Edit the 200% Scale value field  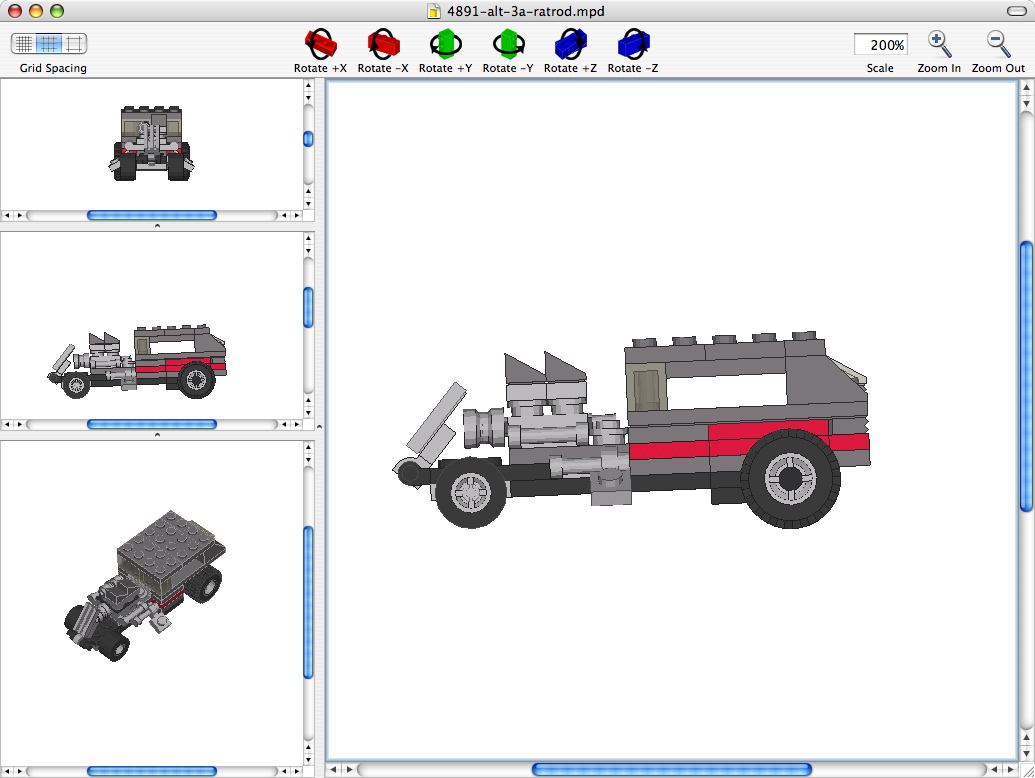879,44
